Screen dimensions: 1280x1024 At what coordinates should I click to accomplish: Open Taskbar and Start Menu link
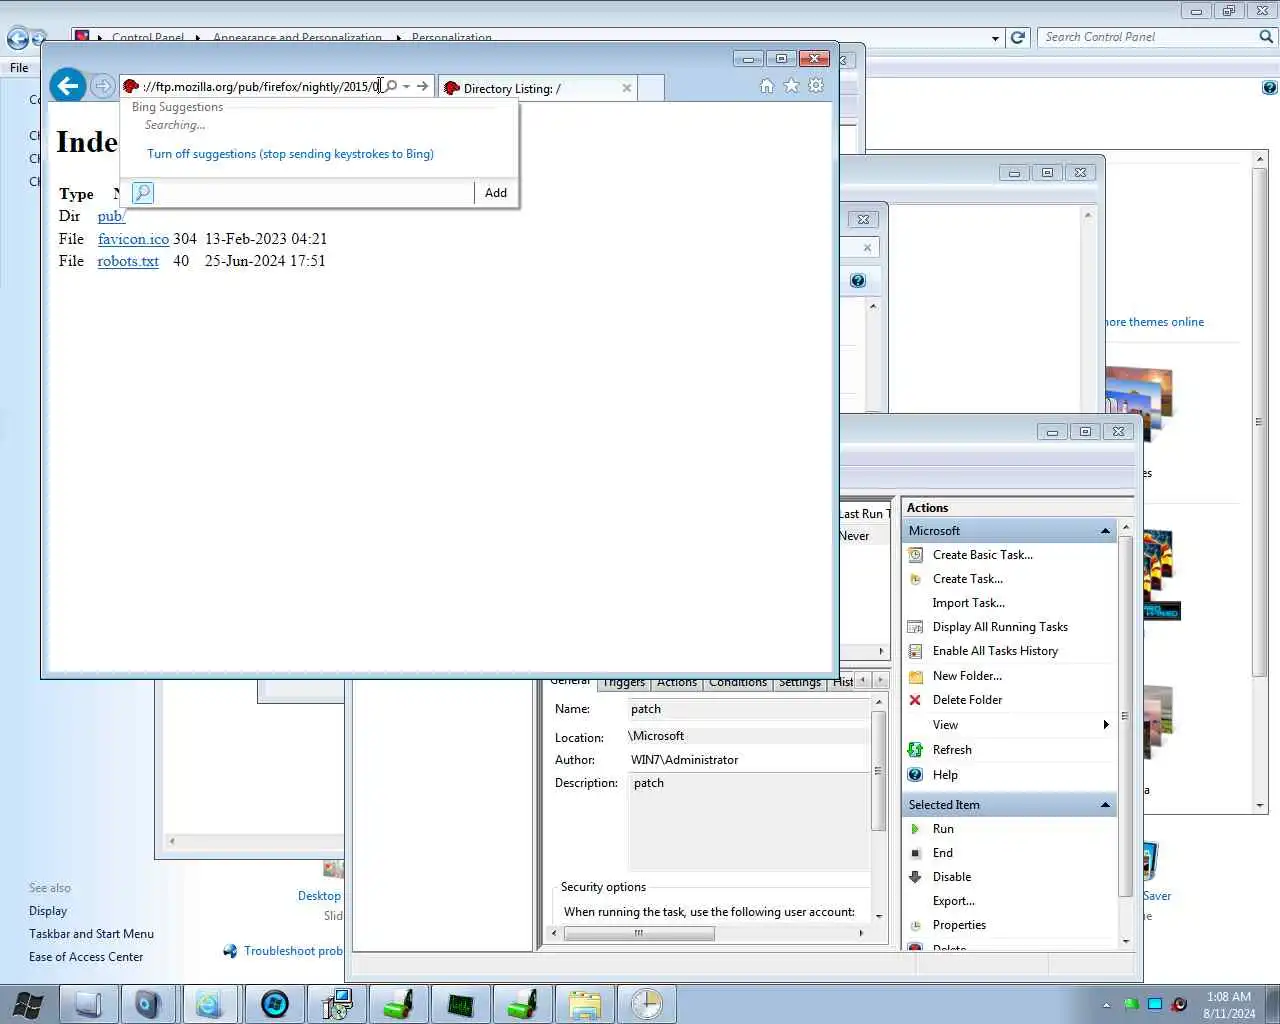(x=91, y=934)
